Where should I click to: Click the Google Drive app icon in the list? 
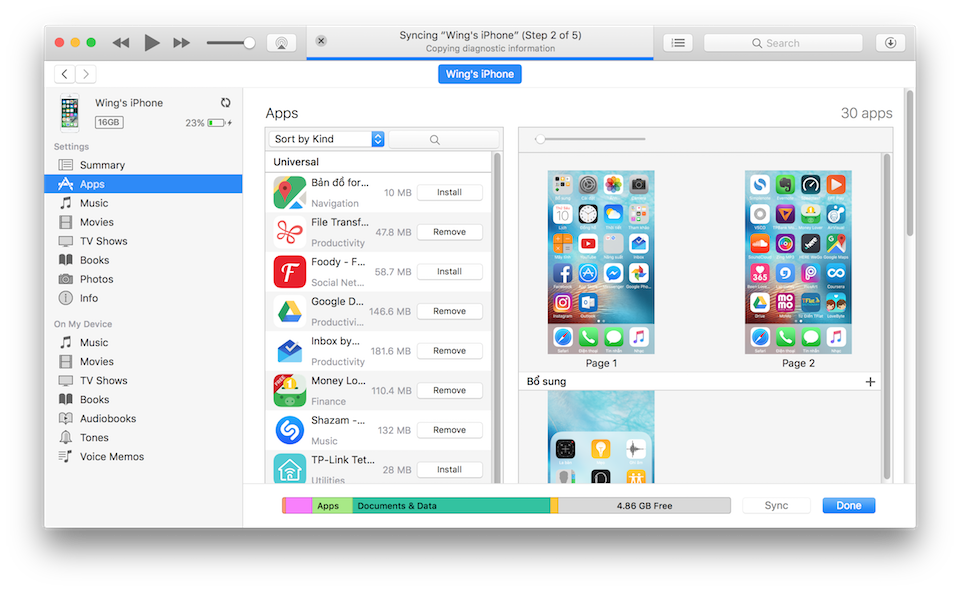pos(290,311)
